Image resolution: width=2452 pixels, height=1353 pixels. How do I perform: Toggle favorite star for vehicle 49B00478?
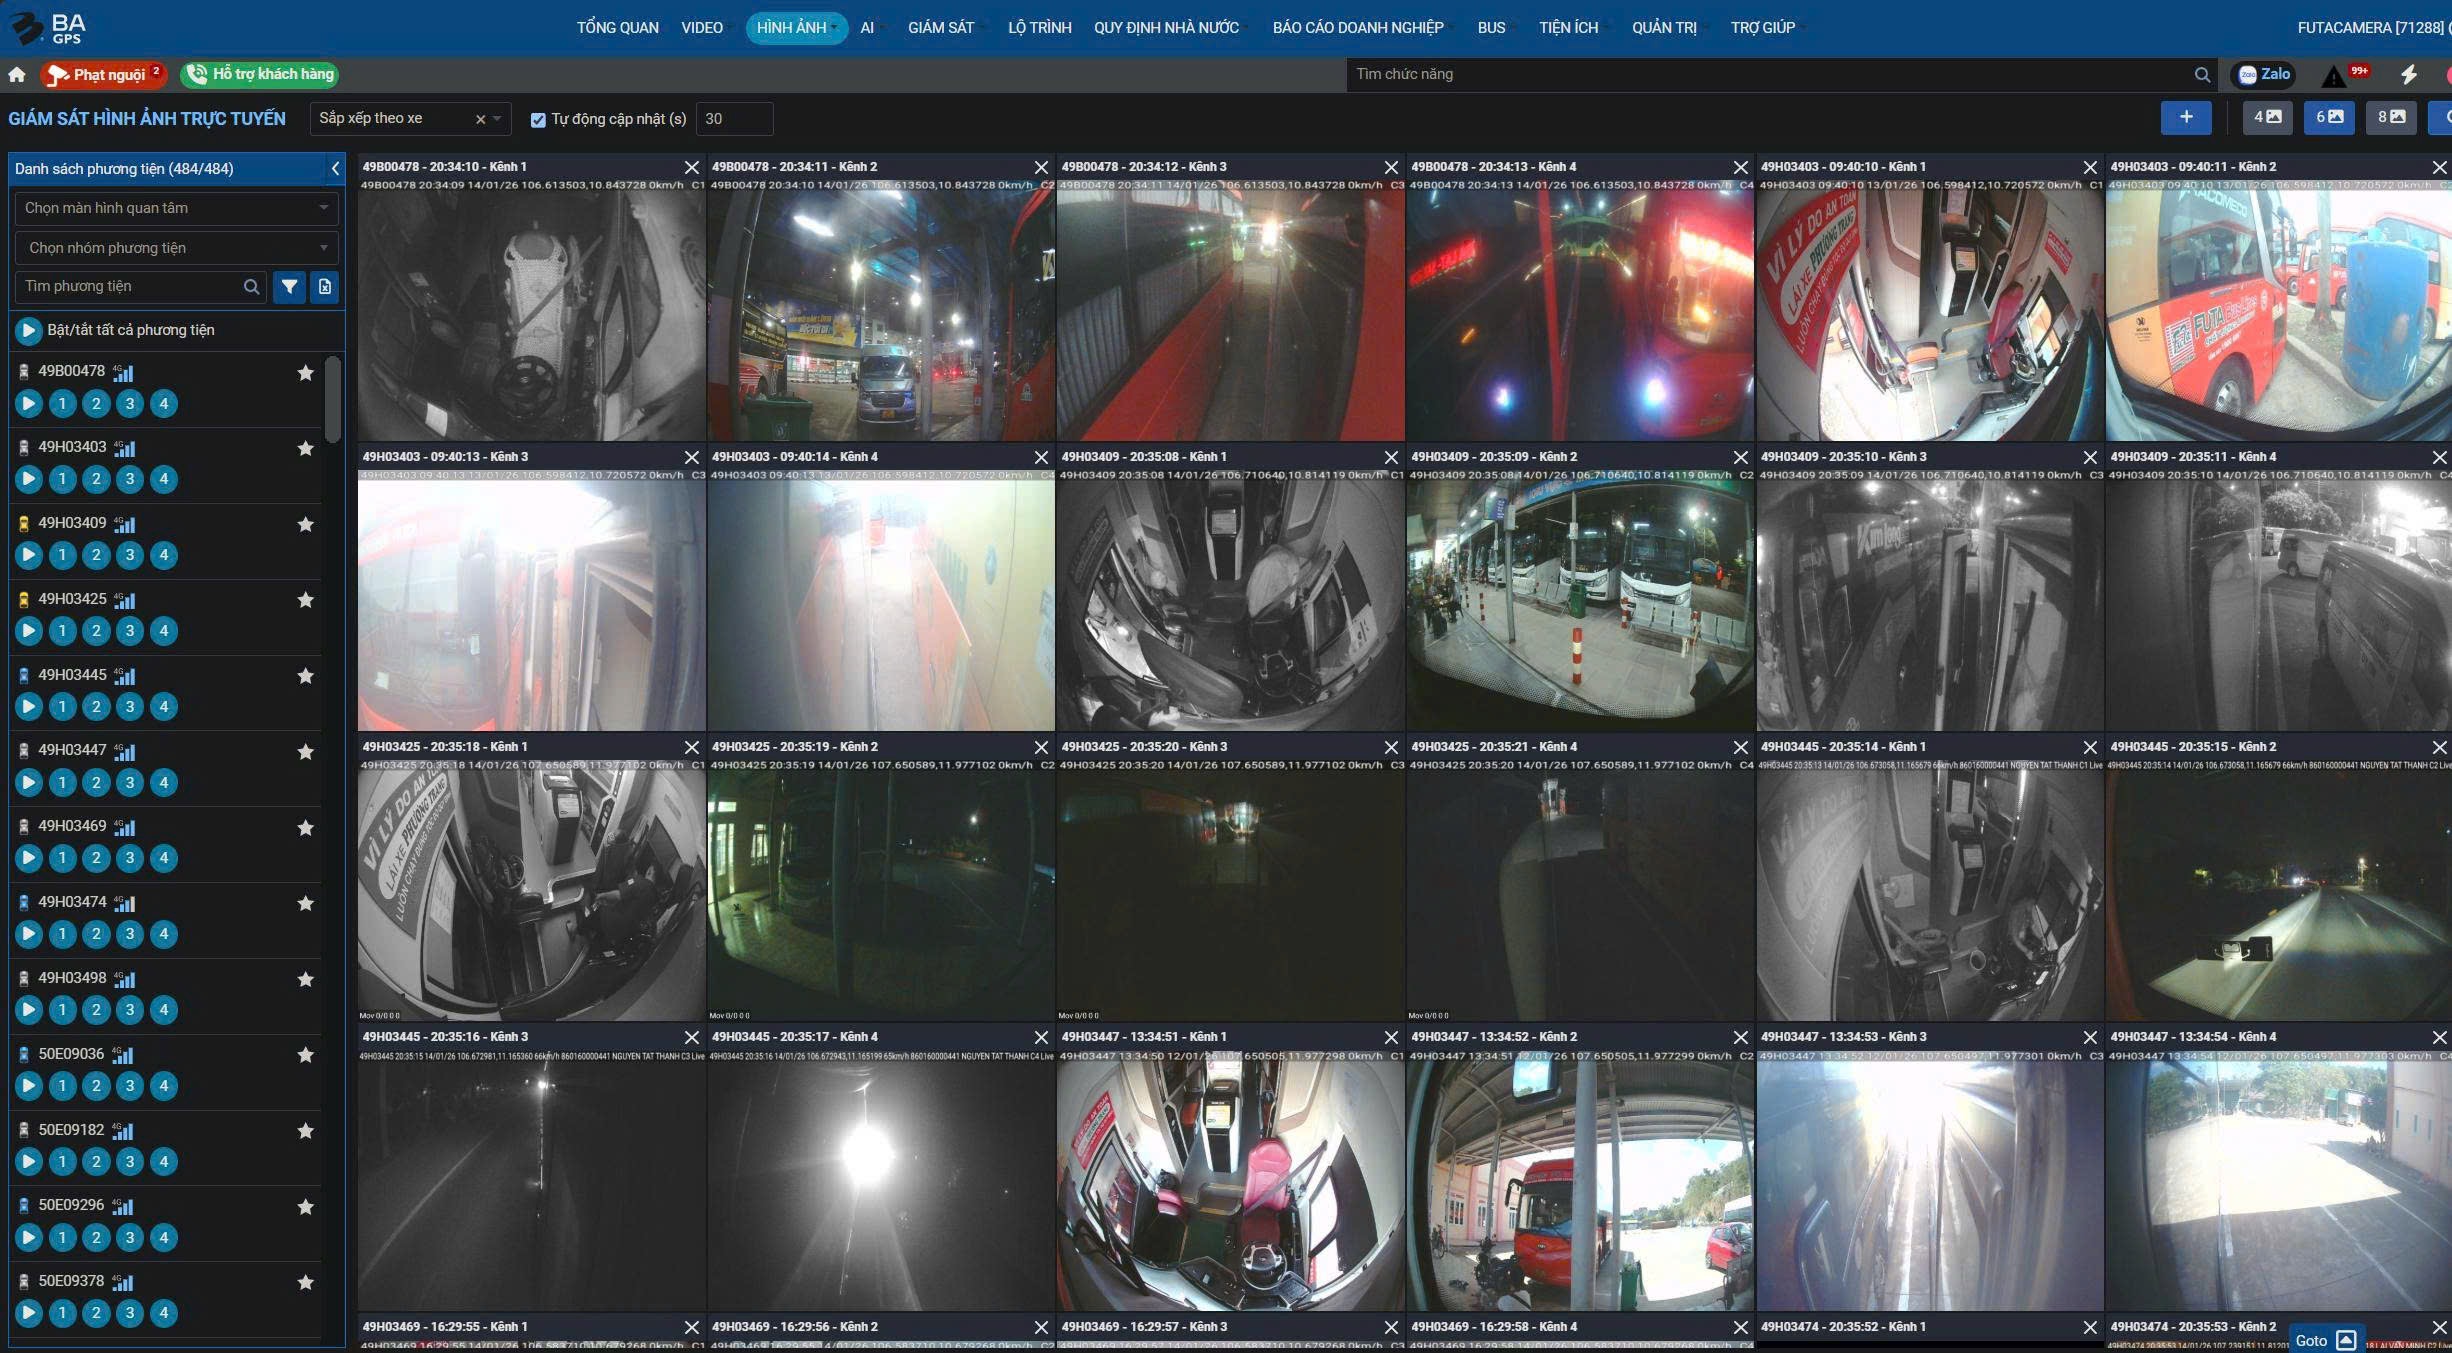[x=305, y=373]
